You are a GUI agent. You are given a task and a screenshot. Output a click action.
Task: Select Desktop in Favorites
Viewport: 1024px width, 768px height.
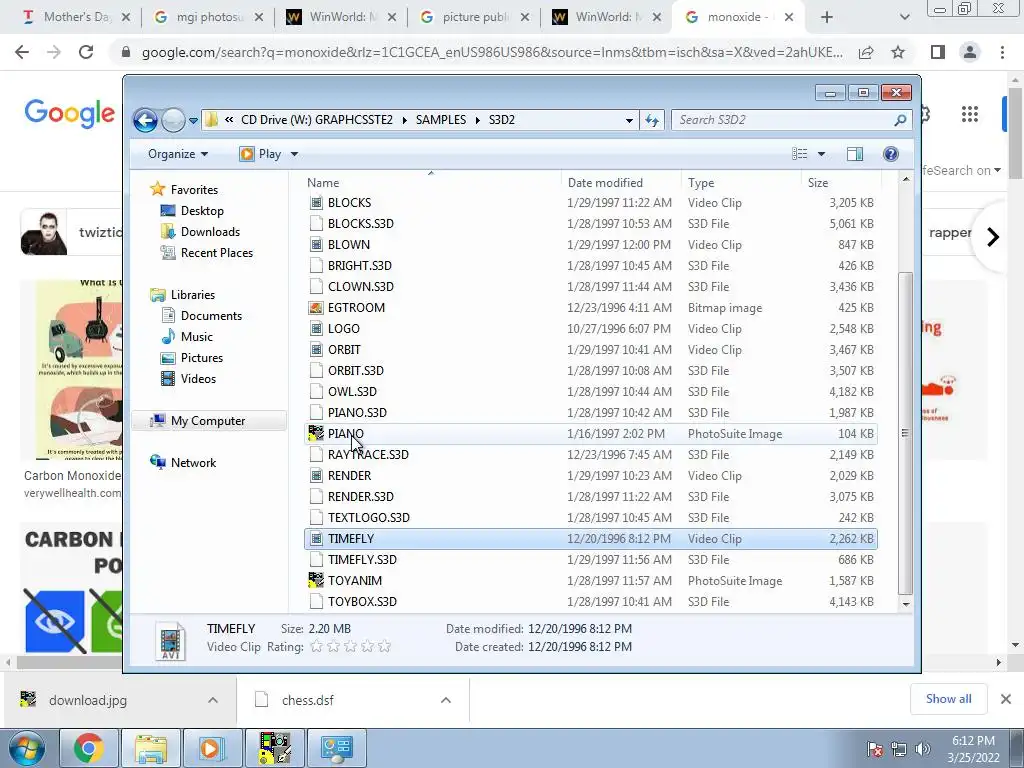click(x=193, y=211)
